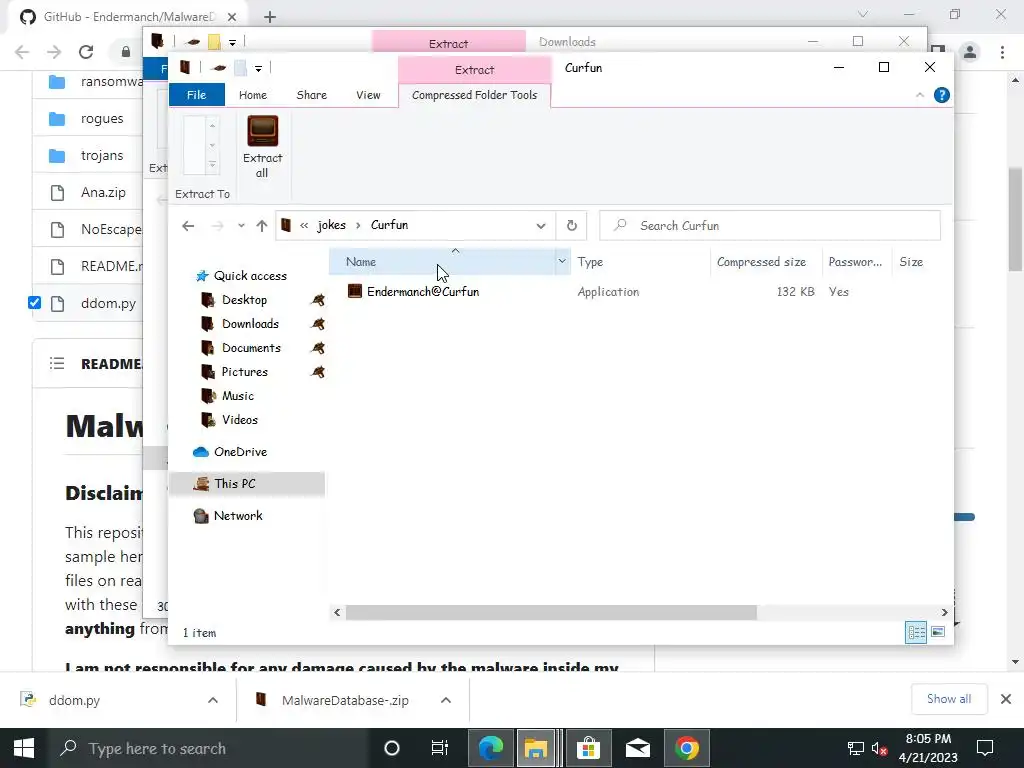Open new Chrome tab with plus
The width and height of the screenshot is (1024, 768).
[x=270, y=17]
